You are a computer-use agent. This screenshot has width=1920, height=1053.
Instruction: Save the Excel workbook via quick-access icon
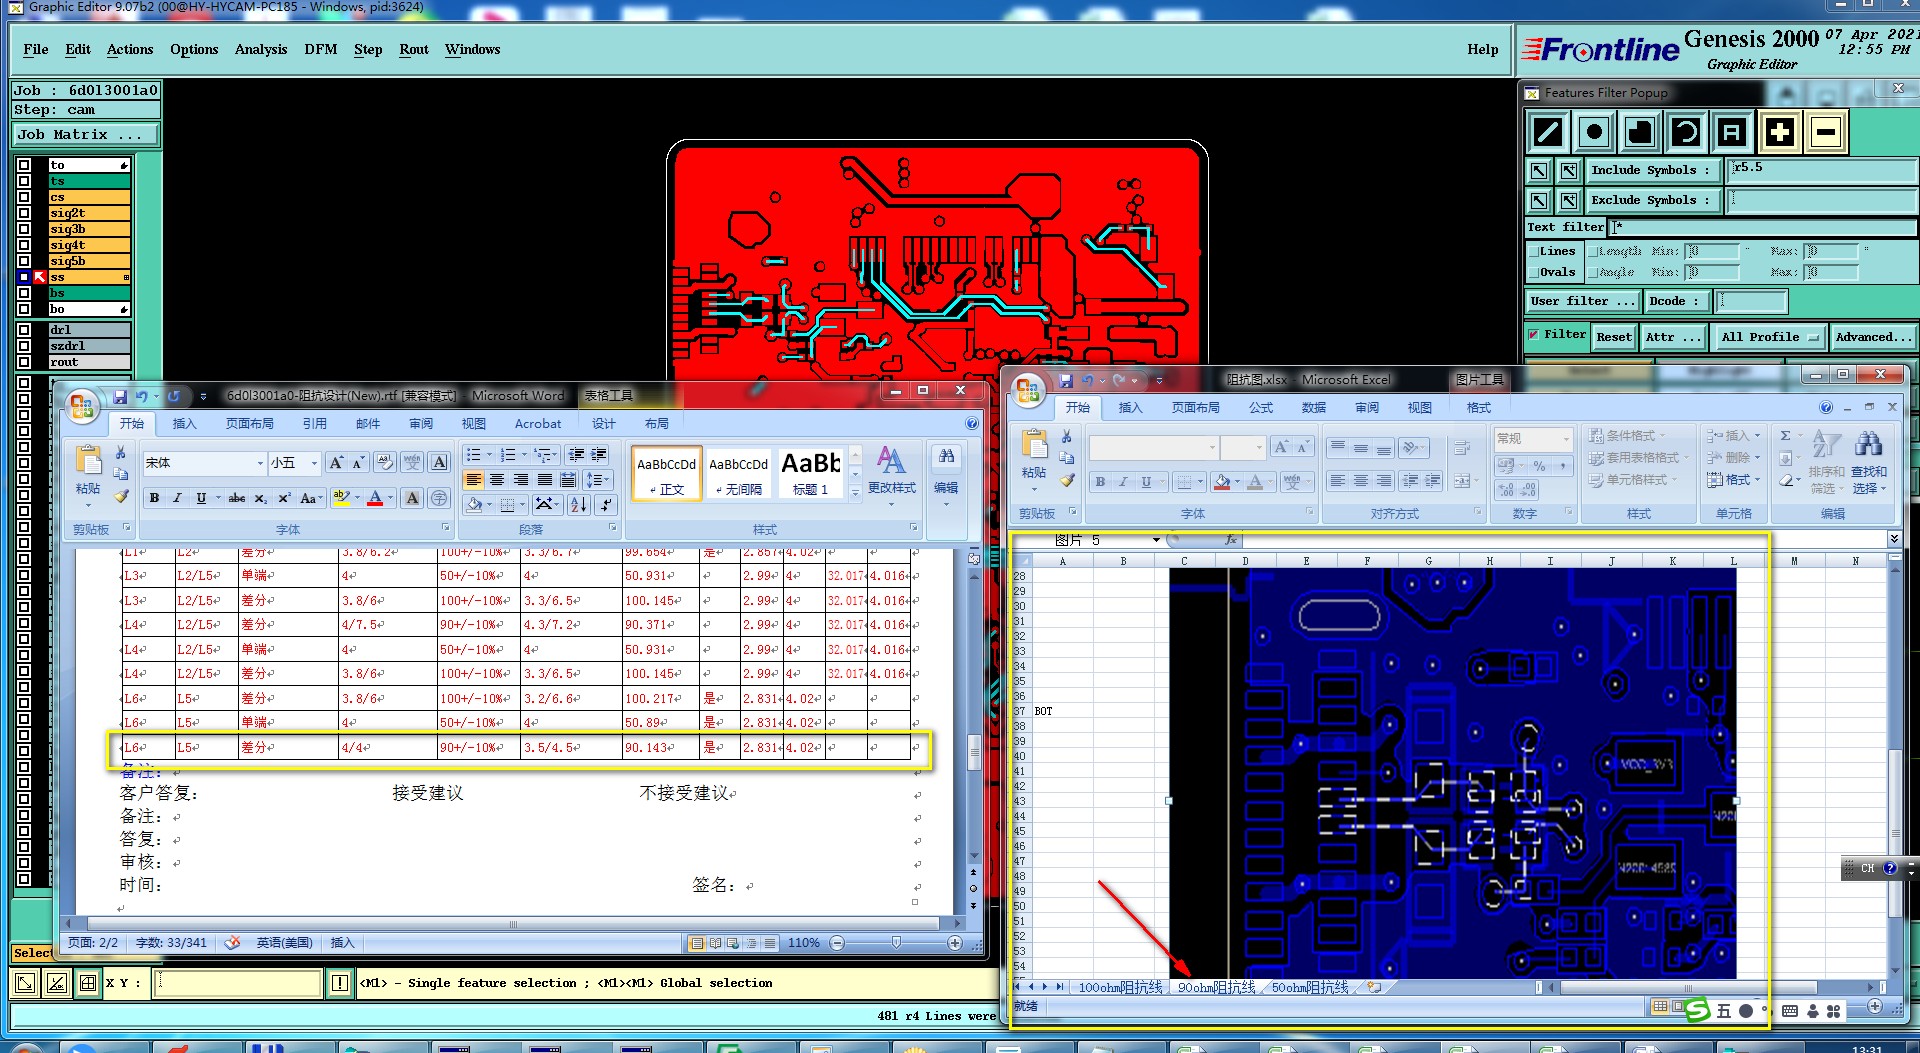(1066, 381)
